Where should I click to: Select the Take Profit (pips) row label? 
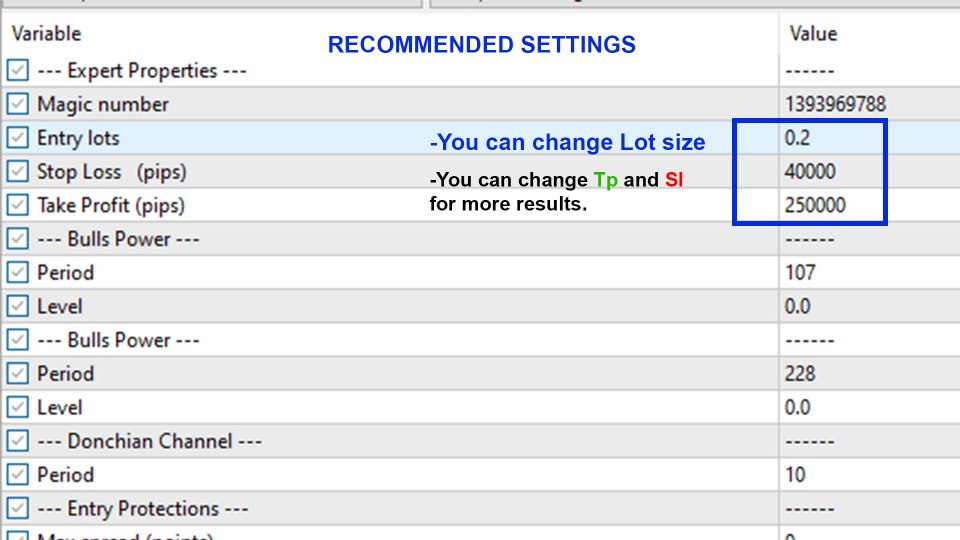tap(111, 206)
